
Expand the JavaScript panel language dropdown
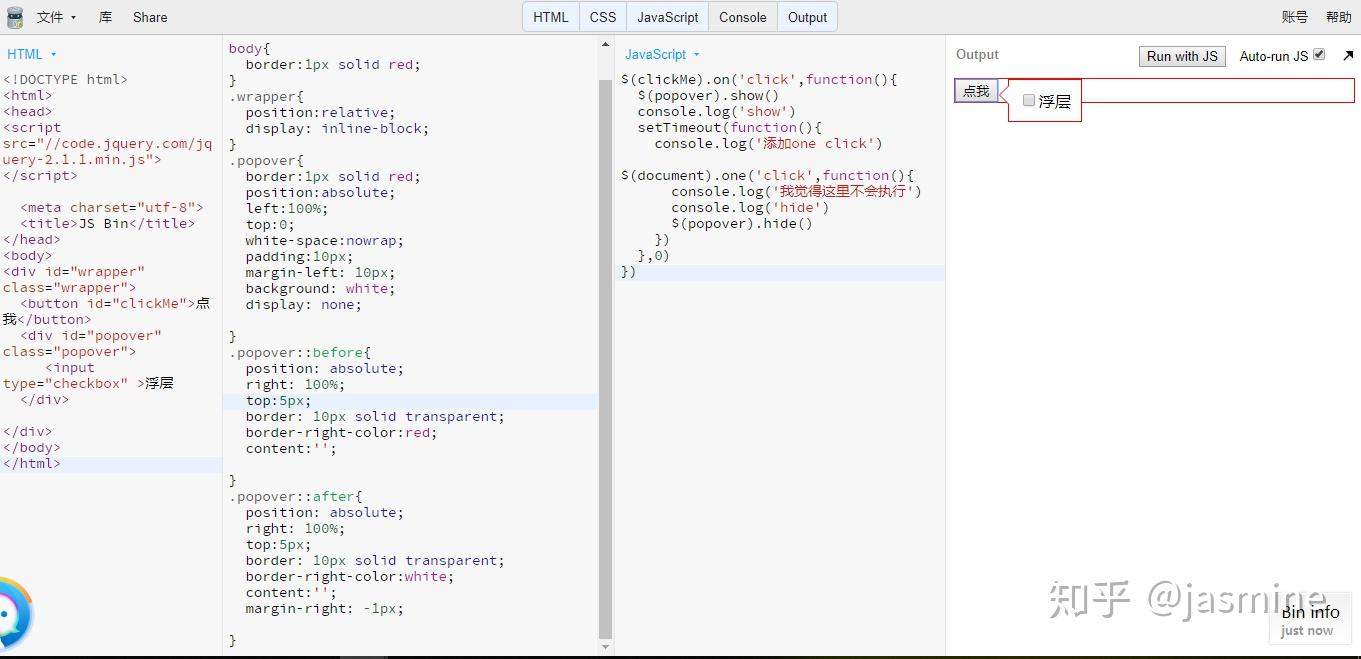662,54
